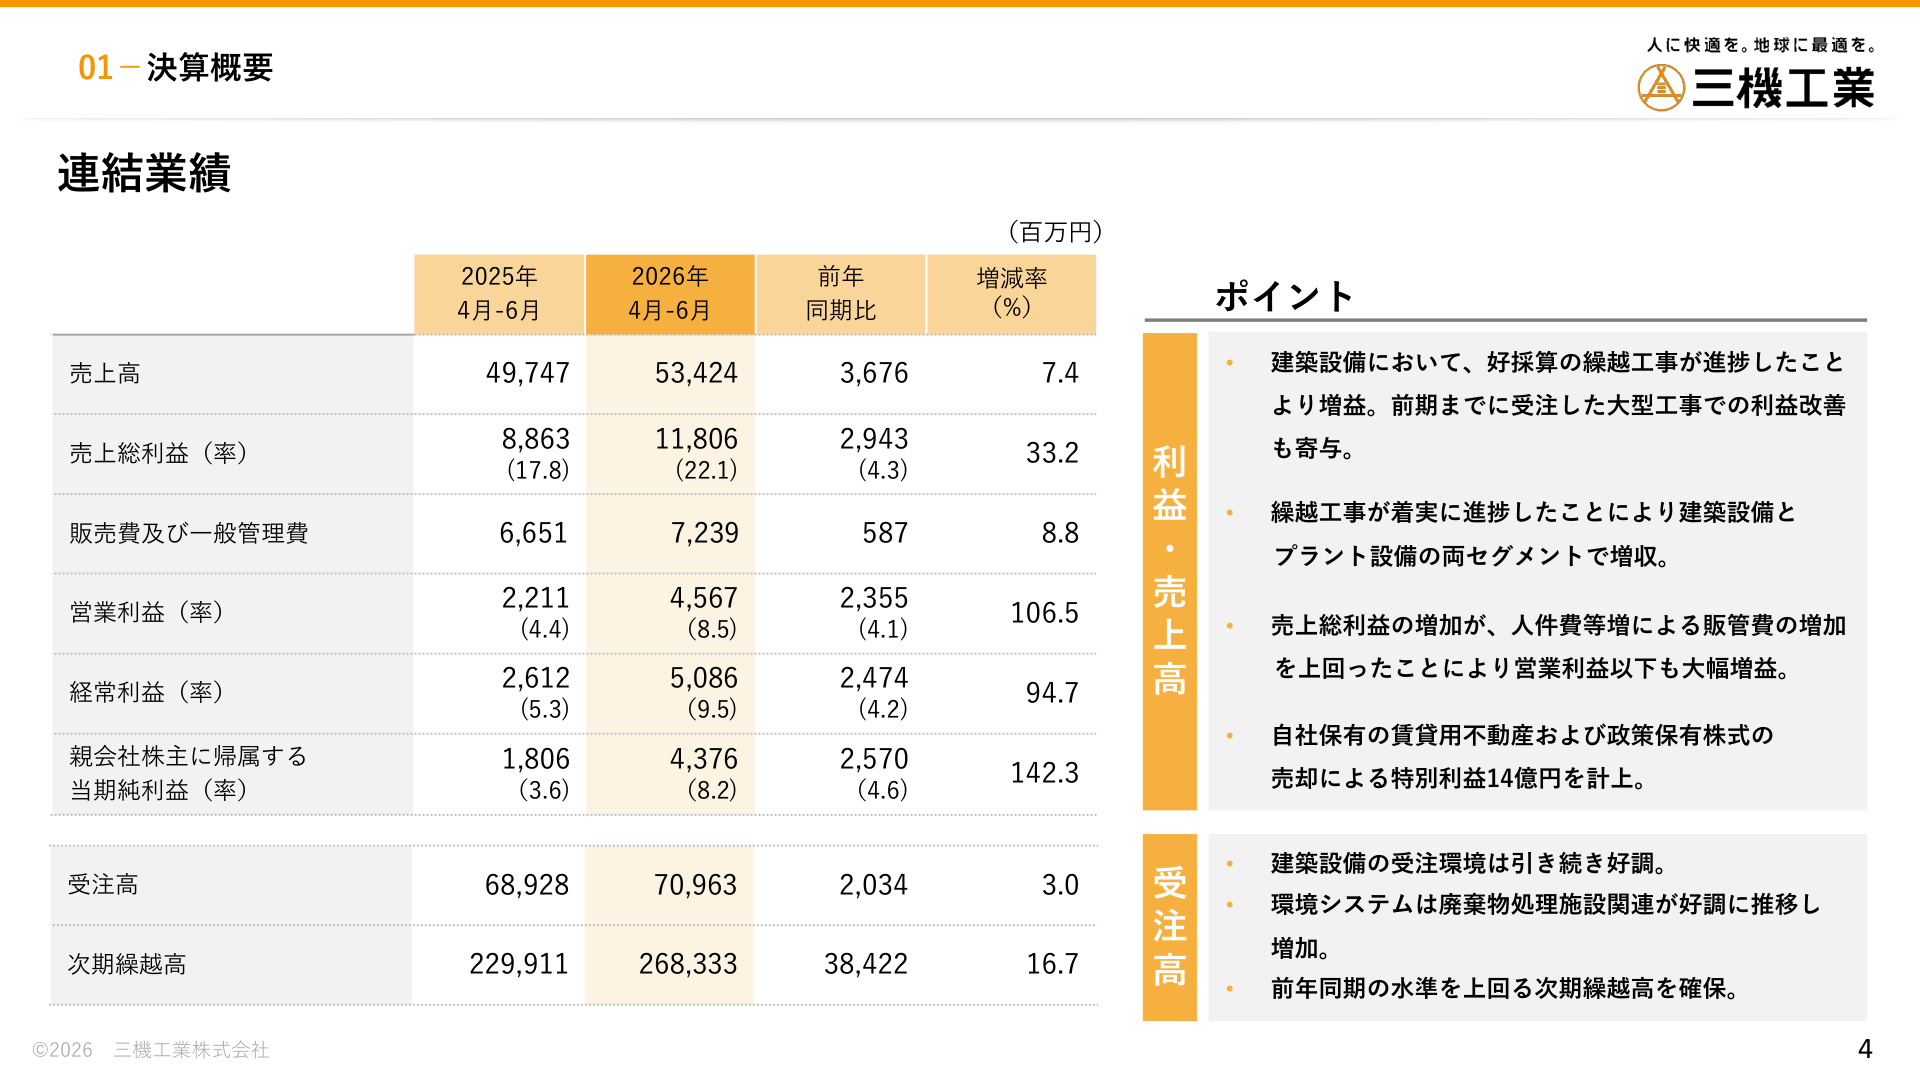The width and height of the screenshot is (1920, 1080).
Task: Select the backlog growth rate "16.7"
Action: point(1052,964)
